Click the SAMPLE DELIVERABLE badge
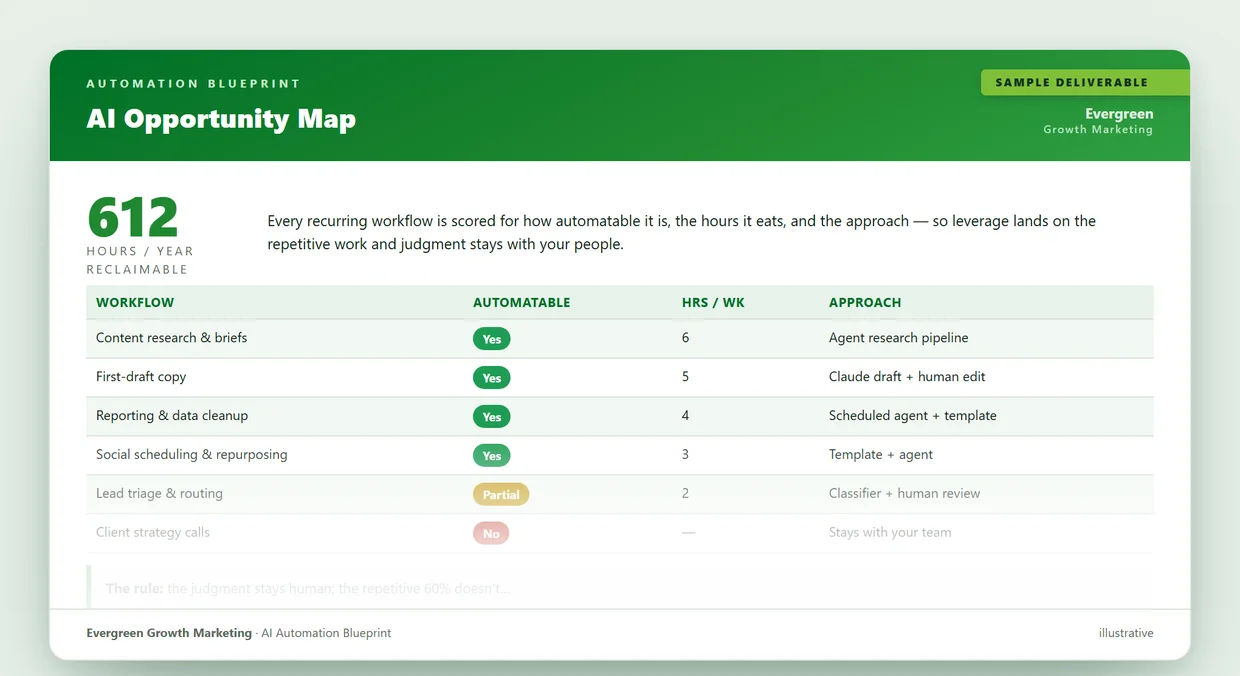 click(x=1085, y=83)
